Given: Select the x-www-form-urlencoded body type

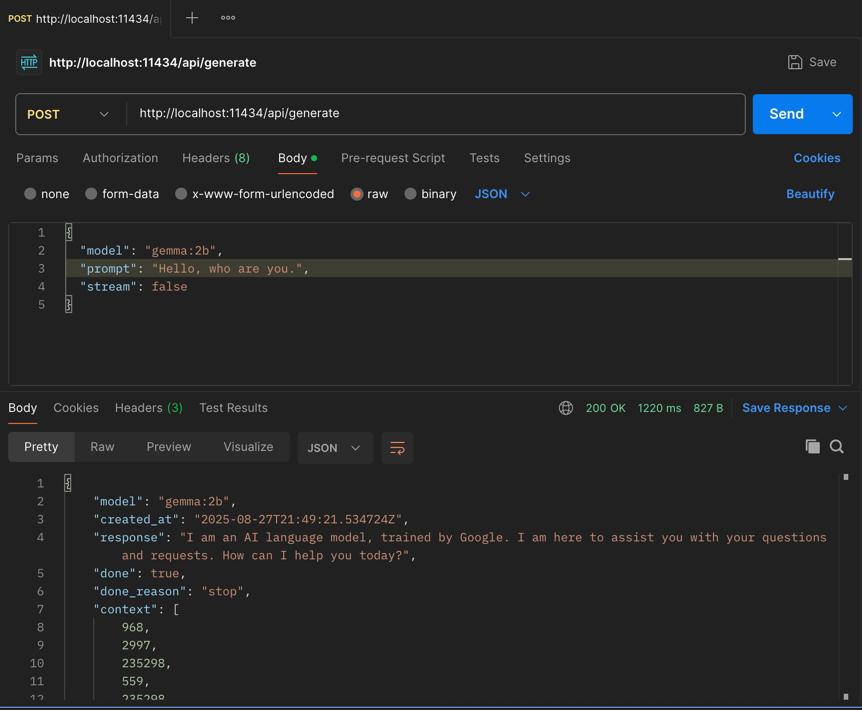Looking at the screenshot, I should click(x=181, y=194).
